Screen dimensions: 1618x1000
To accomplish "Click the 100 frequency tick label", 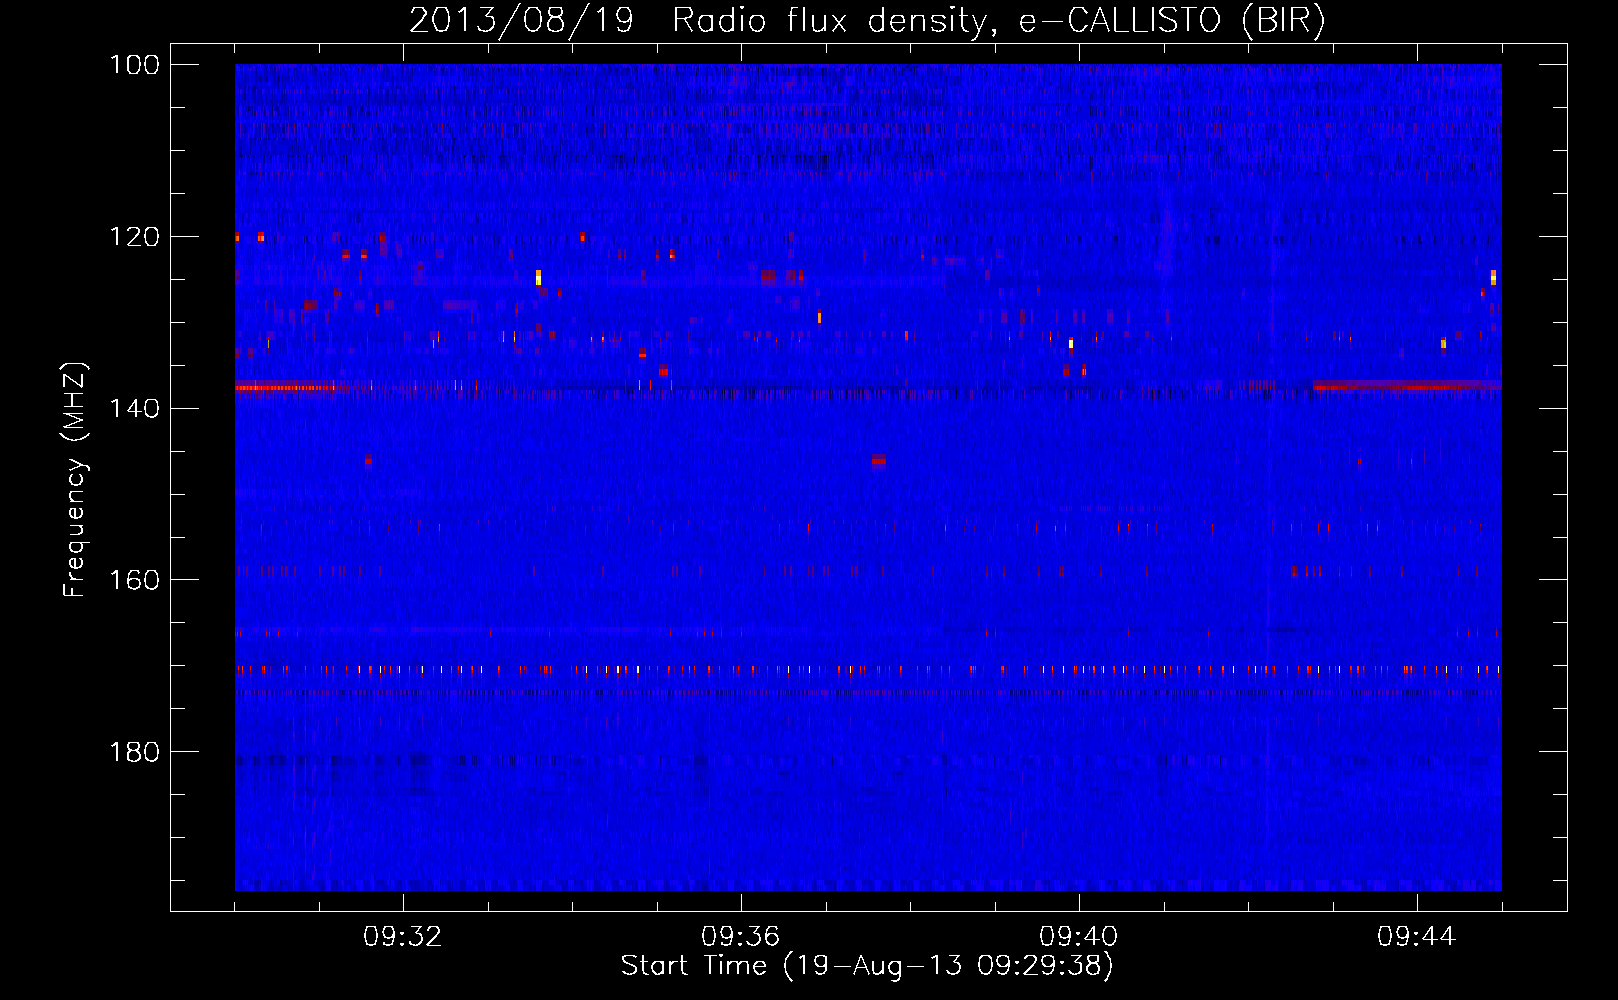I will click(x=135, y=65).
